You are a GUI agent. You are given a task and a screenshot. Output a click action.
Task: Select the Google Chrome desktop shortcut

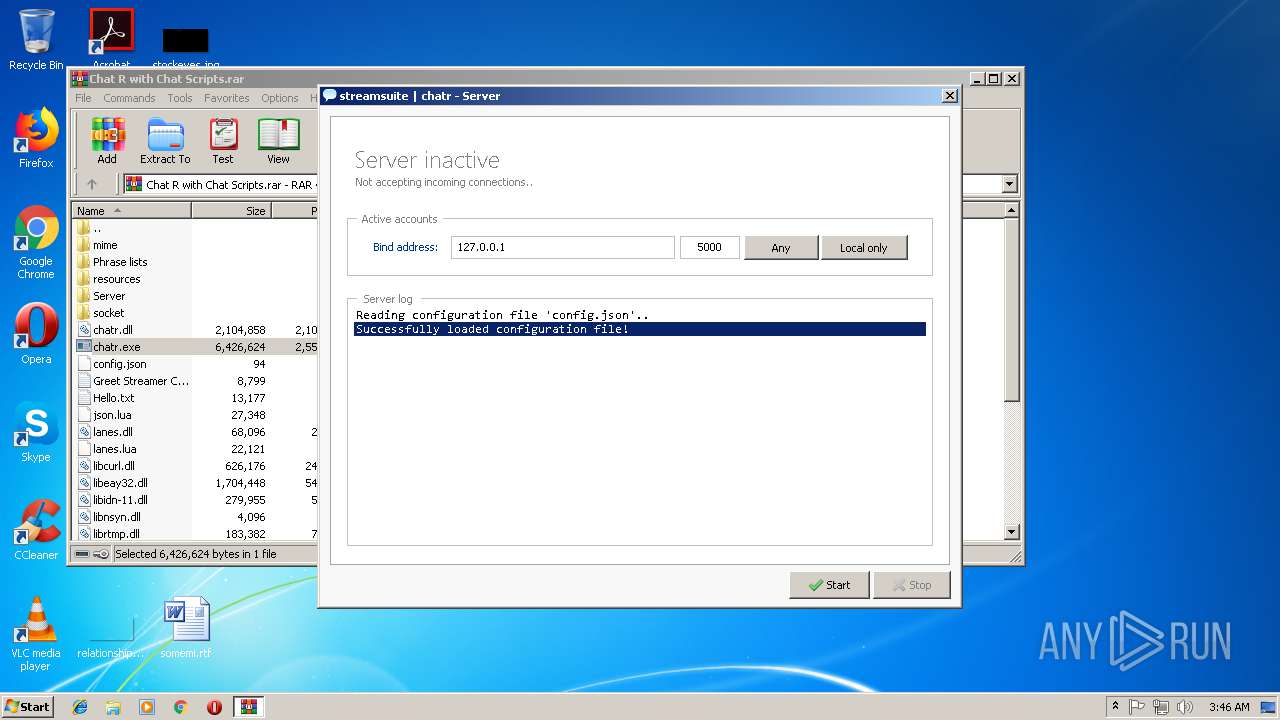point(36,243)
